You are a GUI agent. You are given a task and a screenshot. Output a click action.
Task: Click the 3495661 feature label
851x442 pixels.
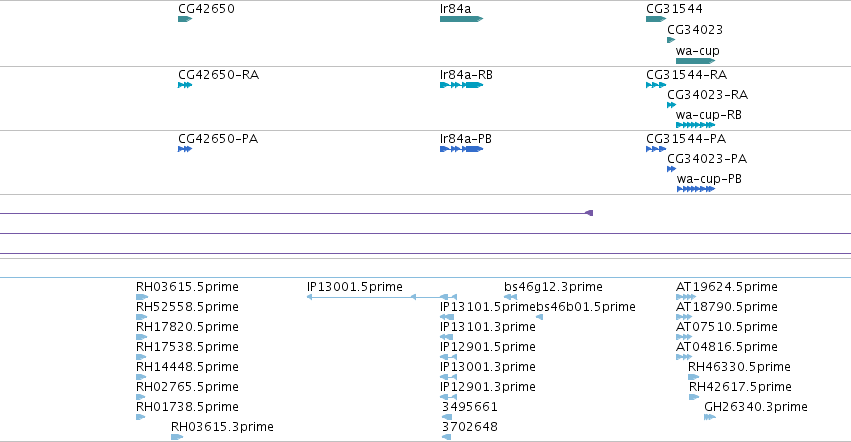(x=469, y=407)
